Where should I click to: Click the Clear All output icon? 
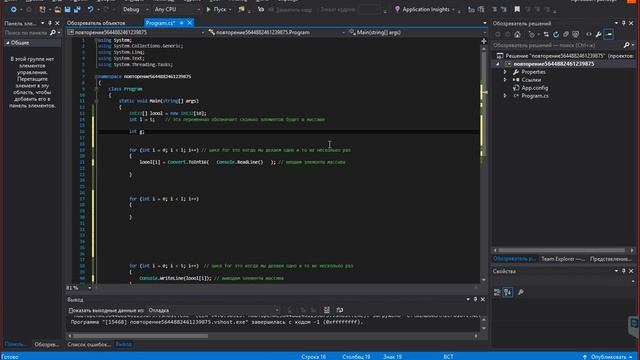tap(326, 310)
